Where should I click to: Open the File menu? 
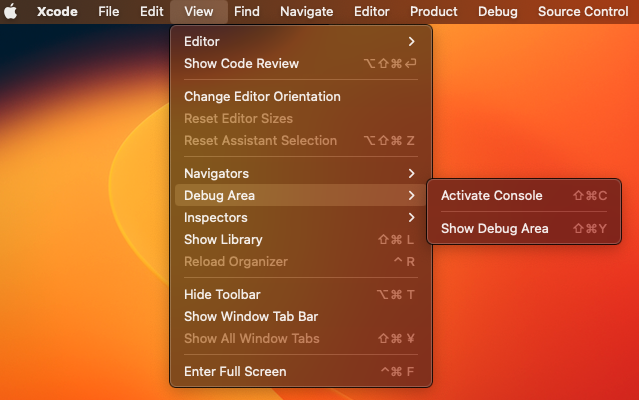108,11
